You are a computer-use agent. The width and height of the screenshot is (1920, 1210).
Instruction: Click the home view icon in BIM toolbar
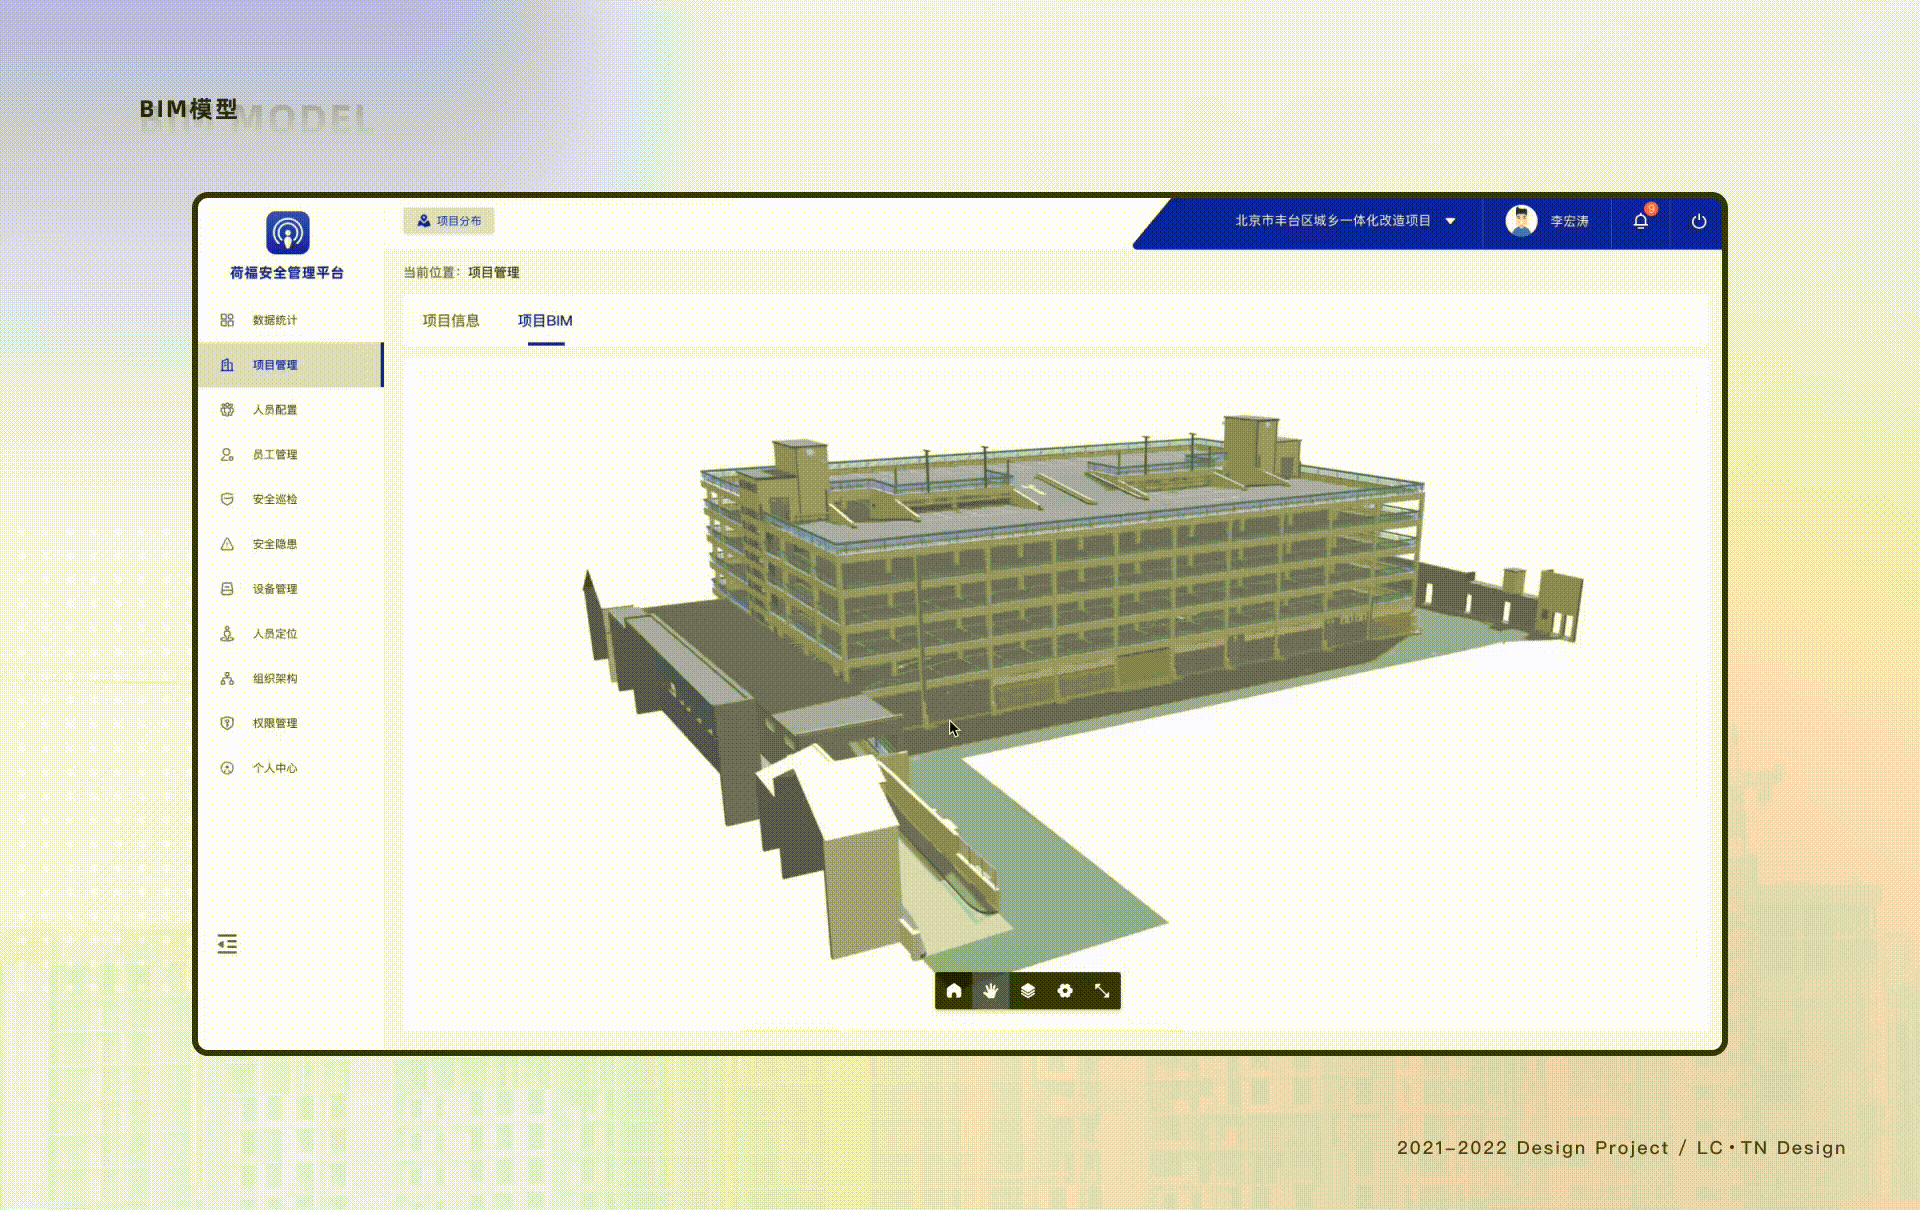[954, 991]
